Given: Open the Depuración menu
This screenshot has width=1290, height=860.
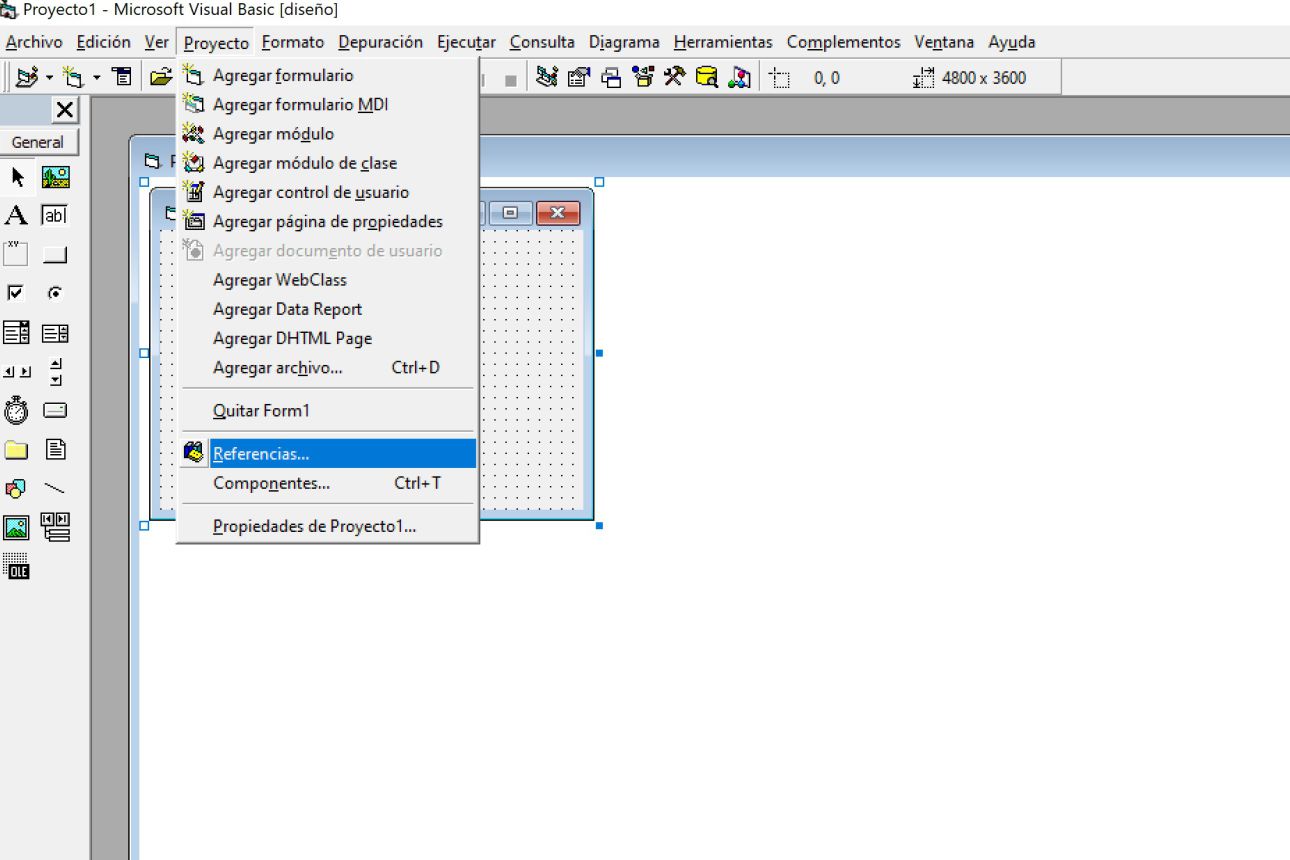Looking at the screenshot, I should click(x=380, y=42).
